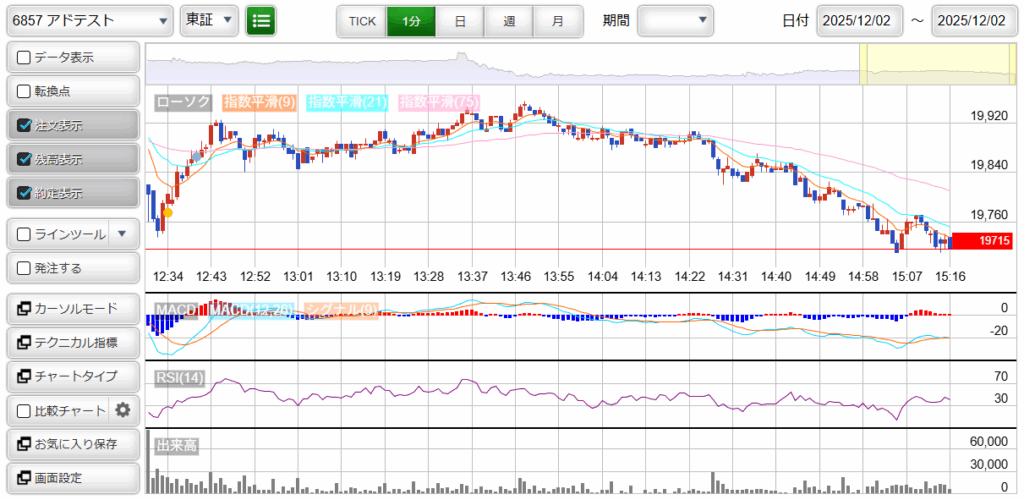
Task: Select the 週 weekly tab
Action: click(509, 20)
